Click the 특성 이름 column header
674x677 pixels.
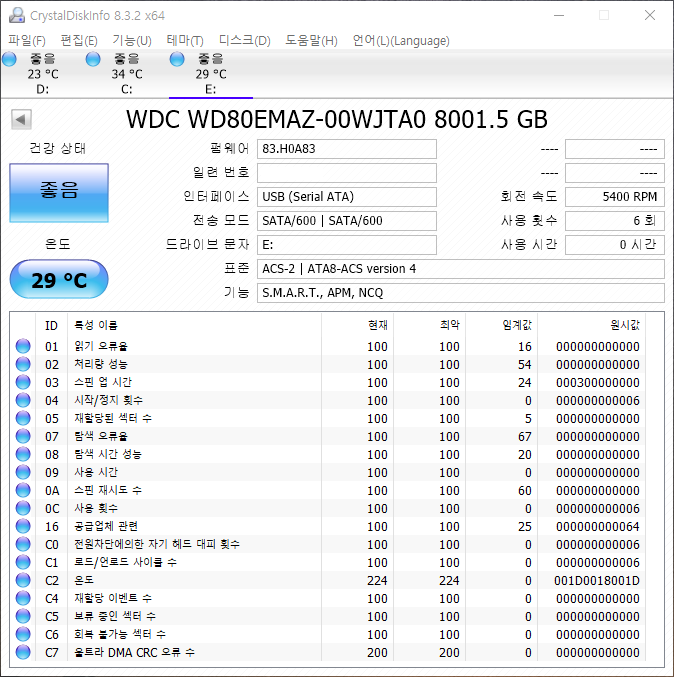click(194, 325)
